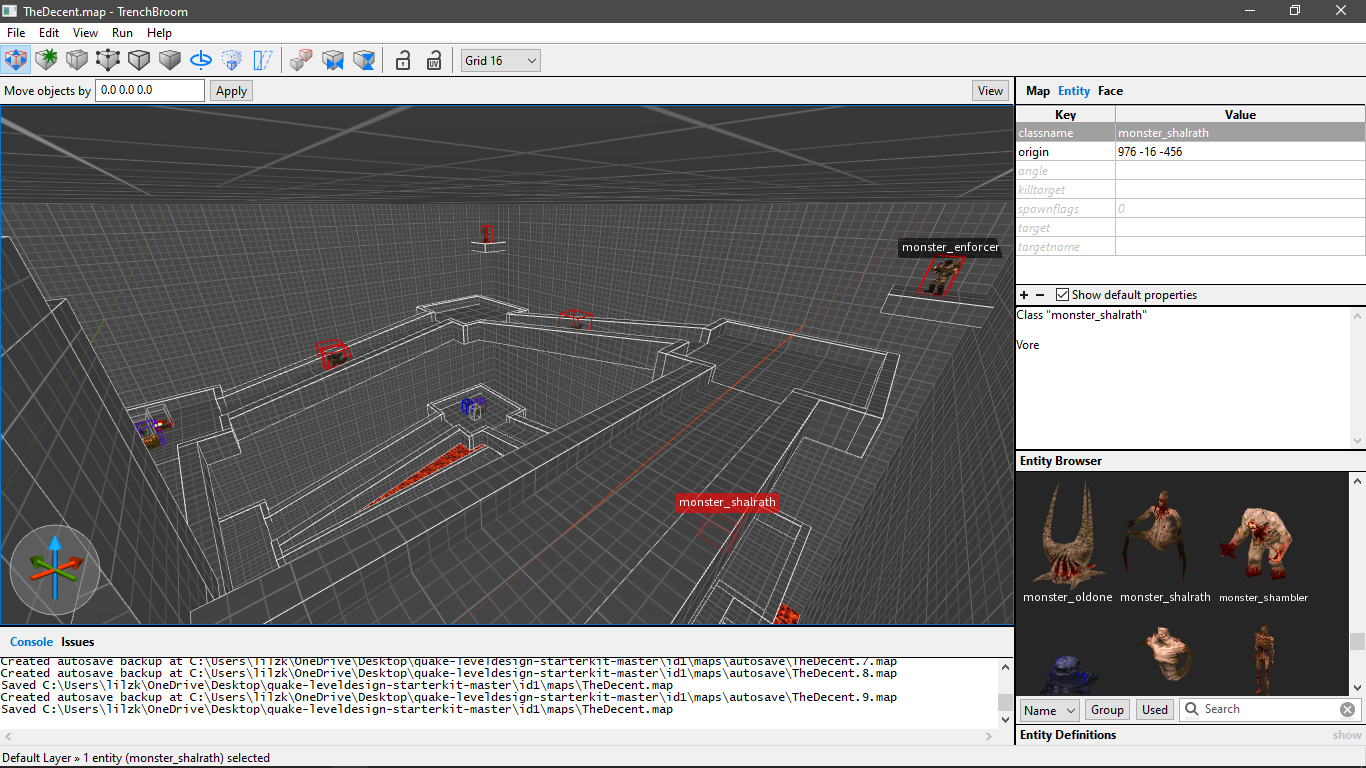Activate the scale tool

[232, 60]
